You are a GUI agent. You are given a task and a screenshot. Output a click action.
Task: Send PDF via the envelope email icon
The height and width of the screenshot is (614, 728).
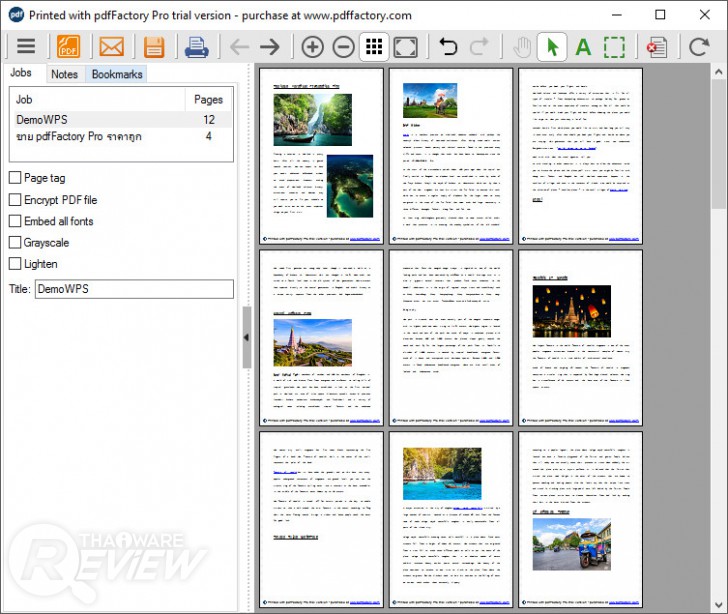111,46
